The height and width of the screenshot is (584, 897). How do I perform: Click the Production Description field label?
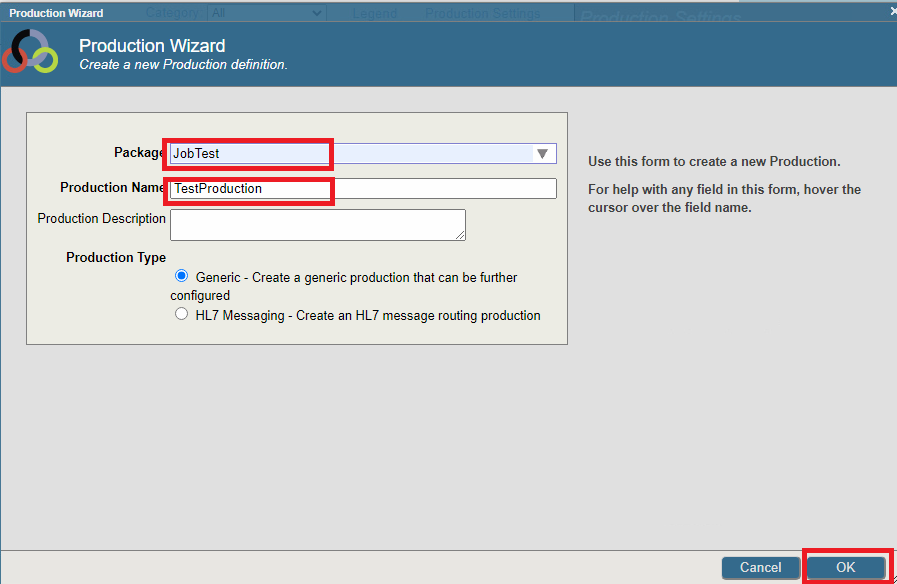click(101, 218)
